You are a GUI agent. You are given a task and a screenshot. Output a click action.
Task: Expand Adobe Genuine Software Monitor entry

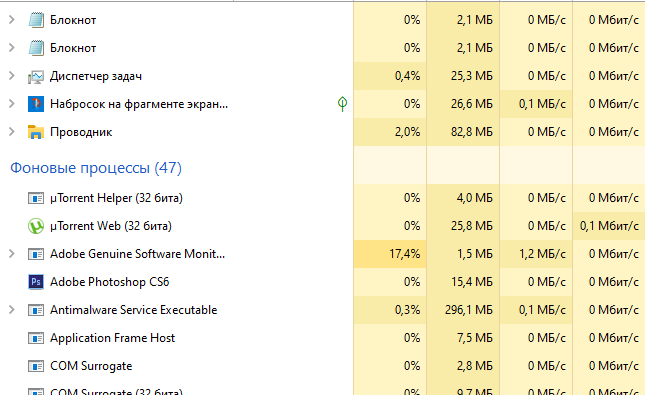click(12, 254)
